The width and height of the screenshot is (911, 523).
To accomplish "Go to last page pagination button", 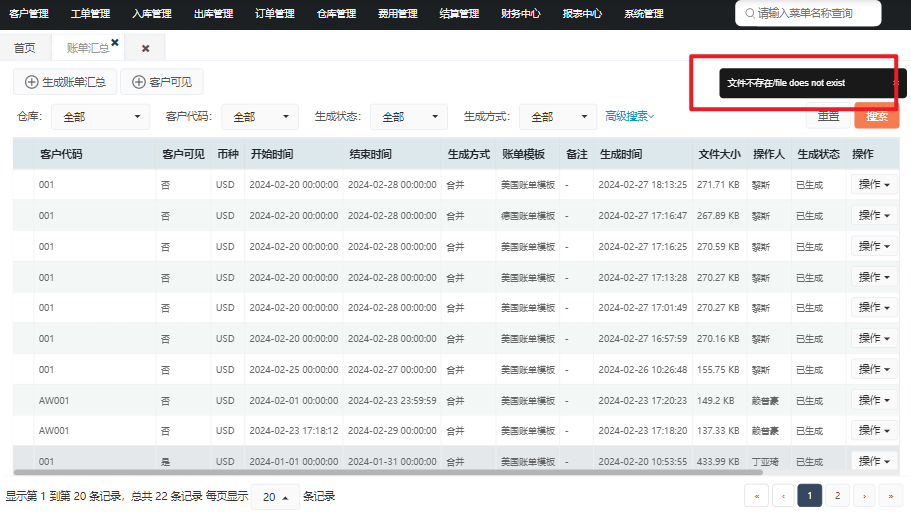I will coord(891,496).
